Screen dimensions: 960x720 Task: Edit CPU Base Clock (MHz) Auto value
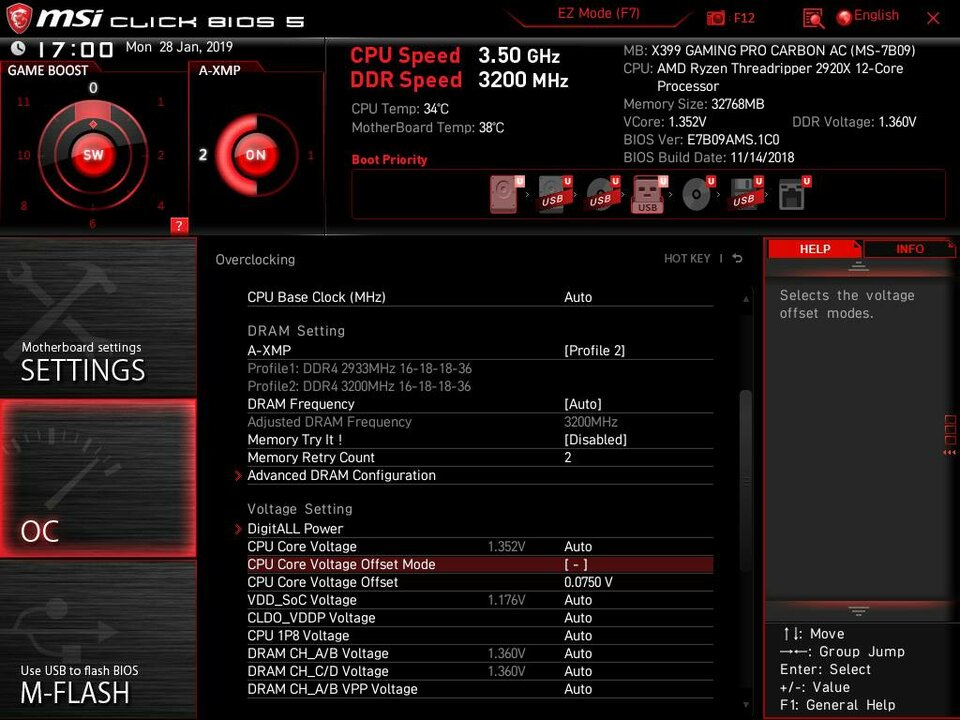click(578, 298)
